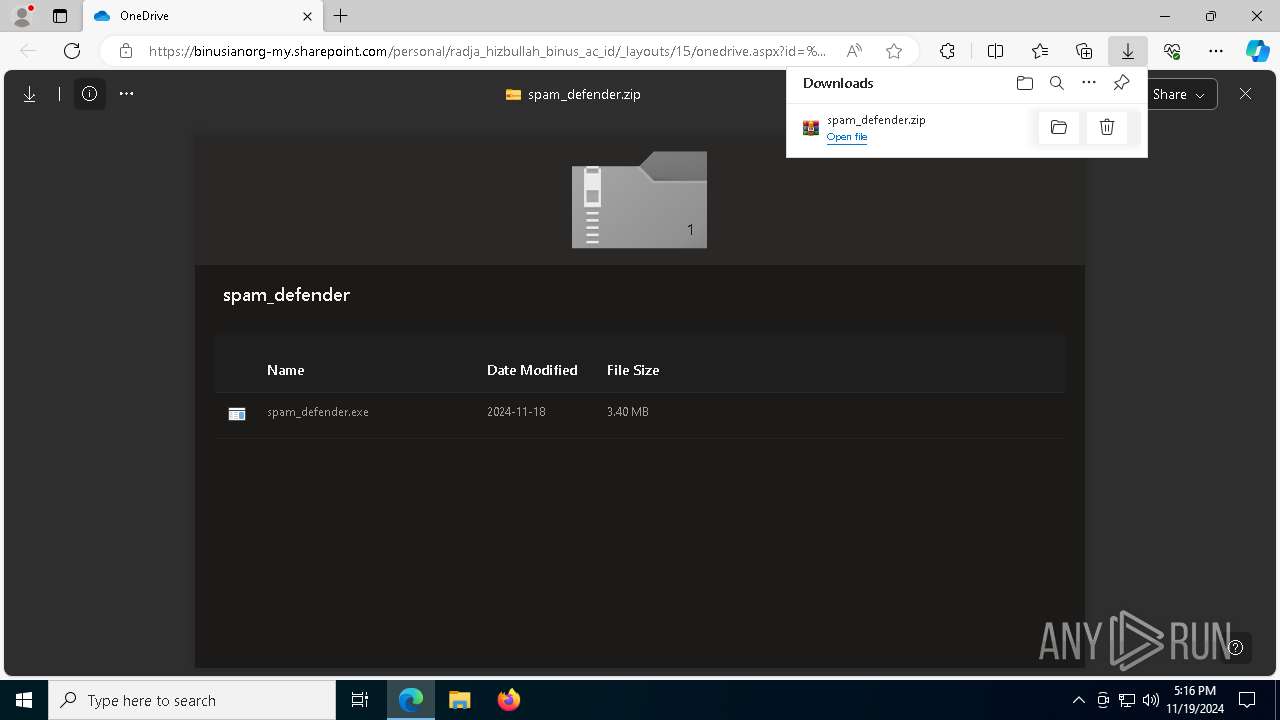This screenshot has height=720, width=1280.
Task: Open a new browser tab
Action: click(341, 16)
